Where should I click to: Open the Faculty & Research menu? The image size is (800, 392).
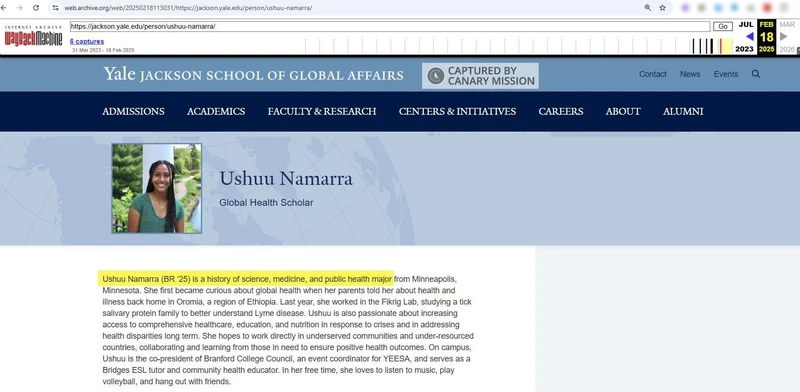322,111
